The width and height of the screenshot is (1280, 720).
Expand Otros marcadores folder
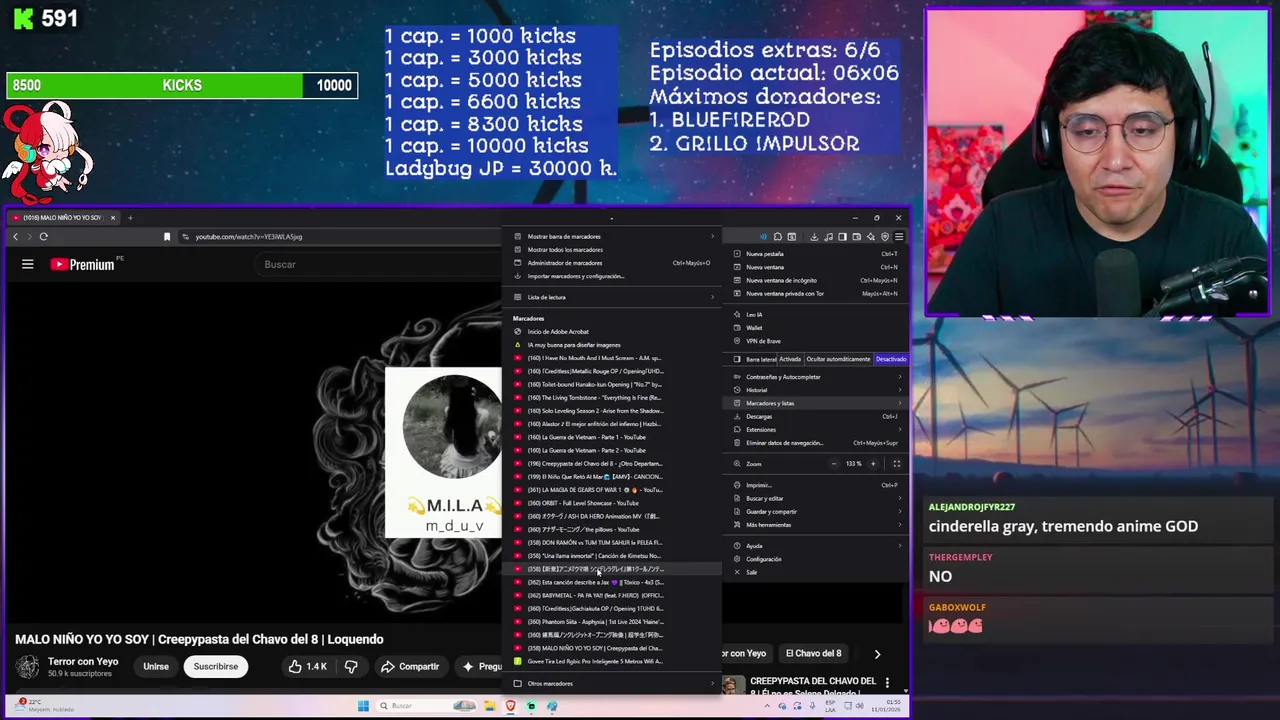(613, 684)
